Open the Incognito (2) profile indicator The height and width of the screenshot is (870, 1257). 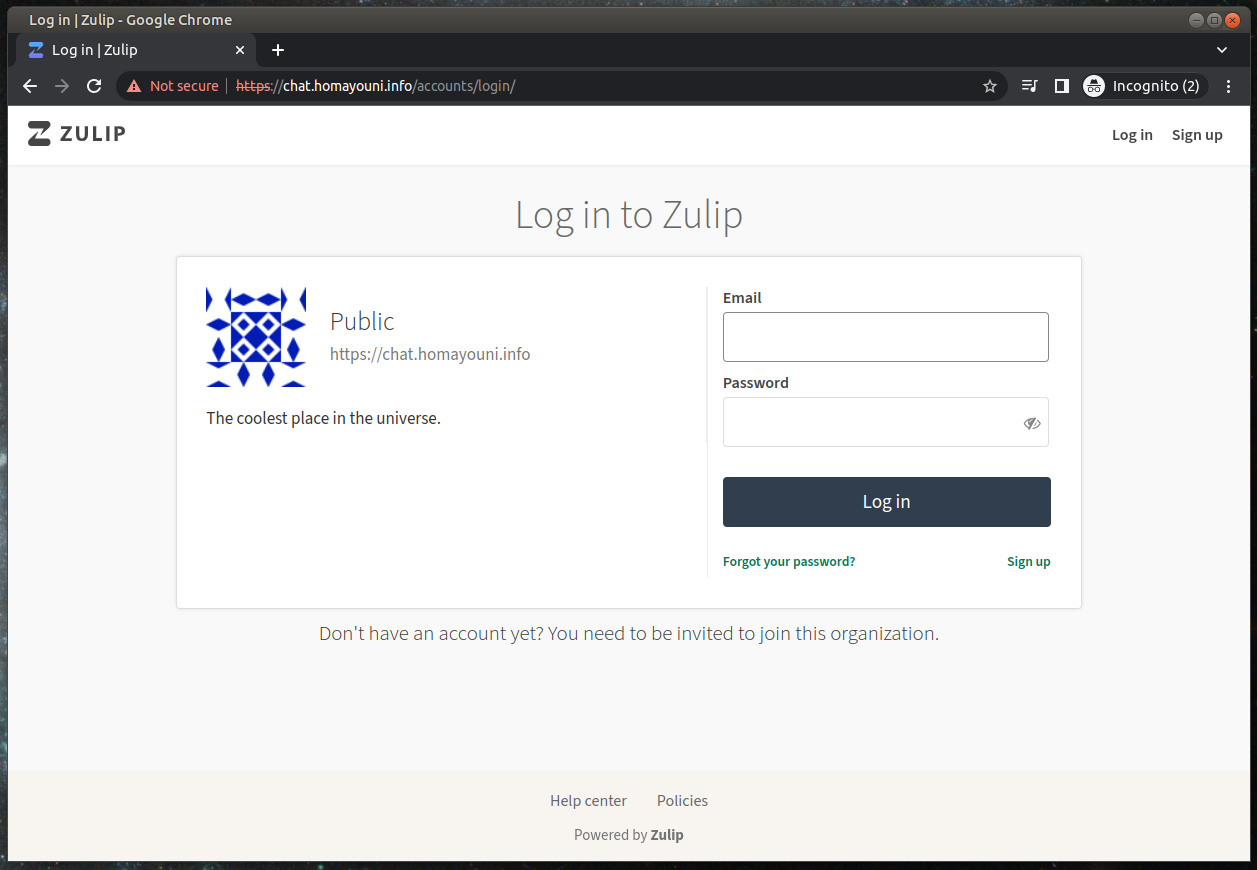point(1145,86)
